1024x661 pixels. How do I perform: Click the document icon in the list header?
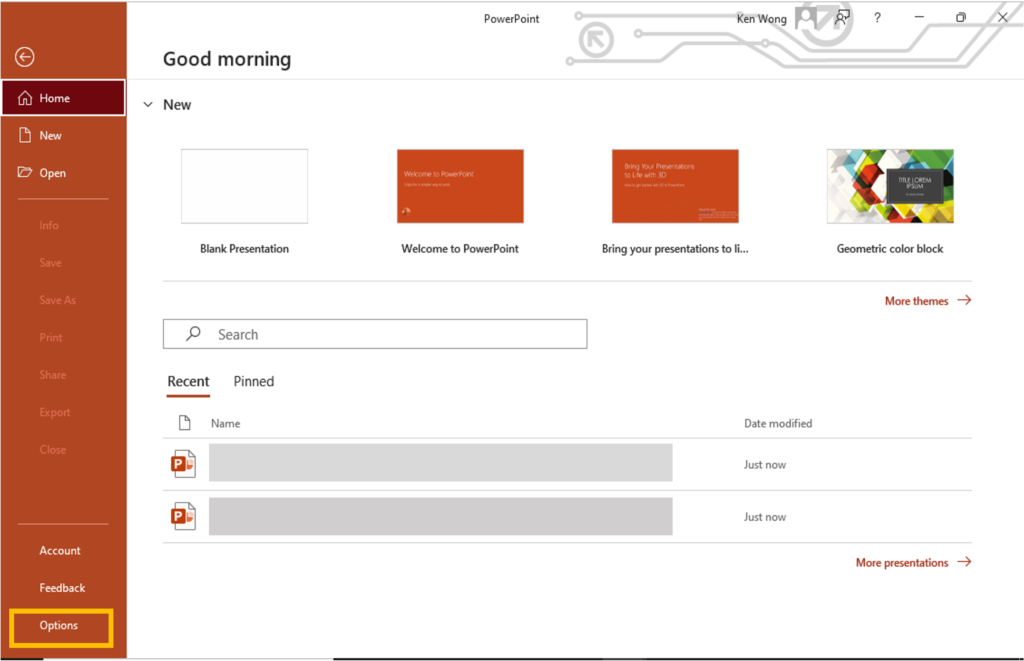[185, 423]
